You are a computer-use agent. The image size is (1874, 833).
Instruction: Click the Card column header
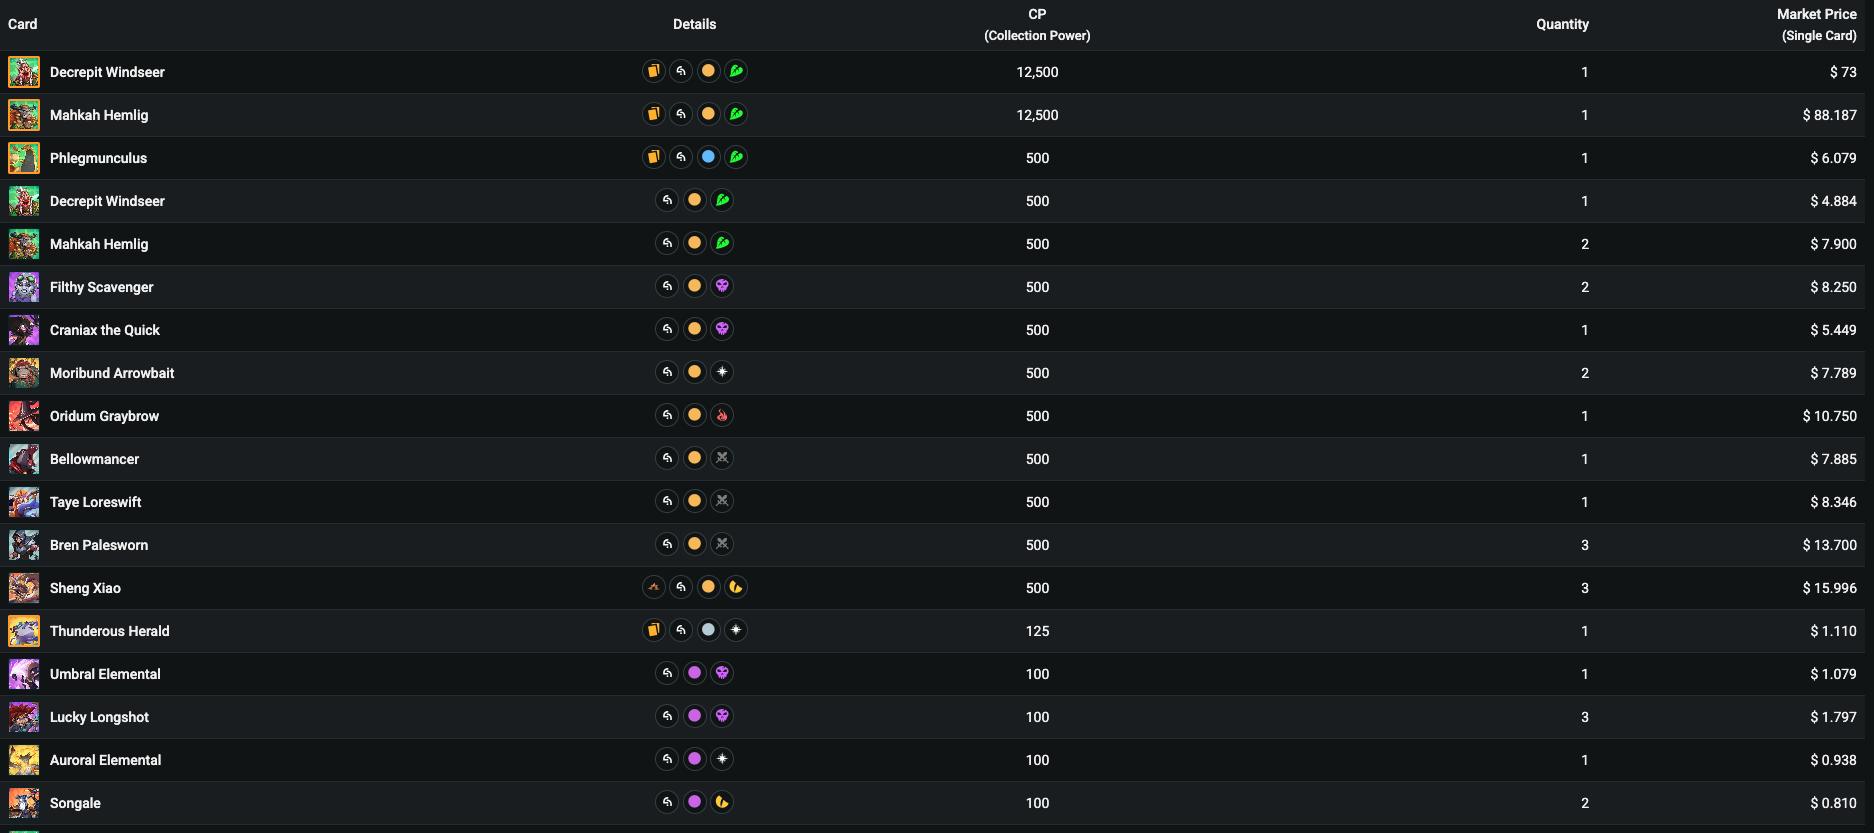pos(23,24)
